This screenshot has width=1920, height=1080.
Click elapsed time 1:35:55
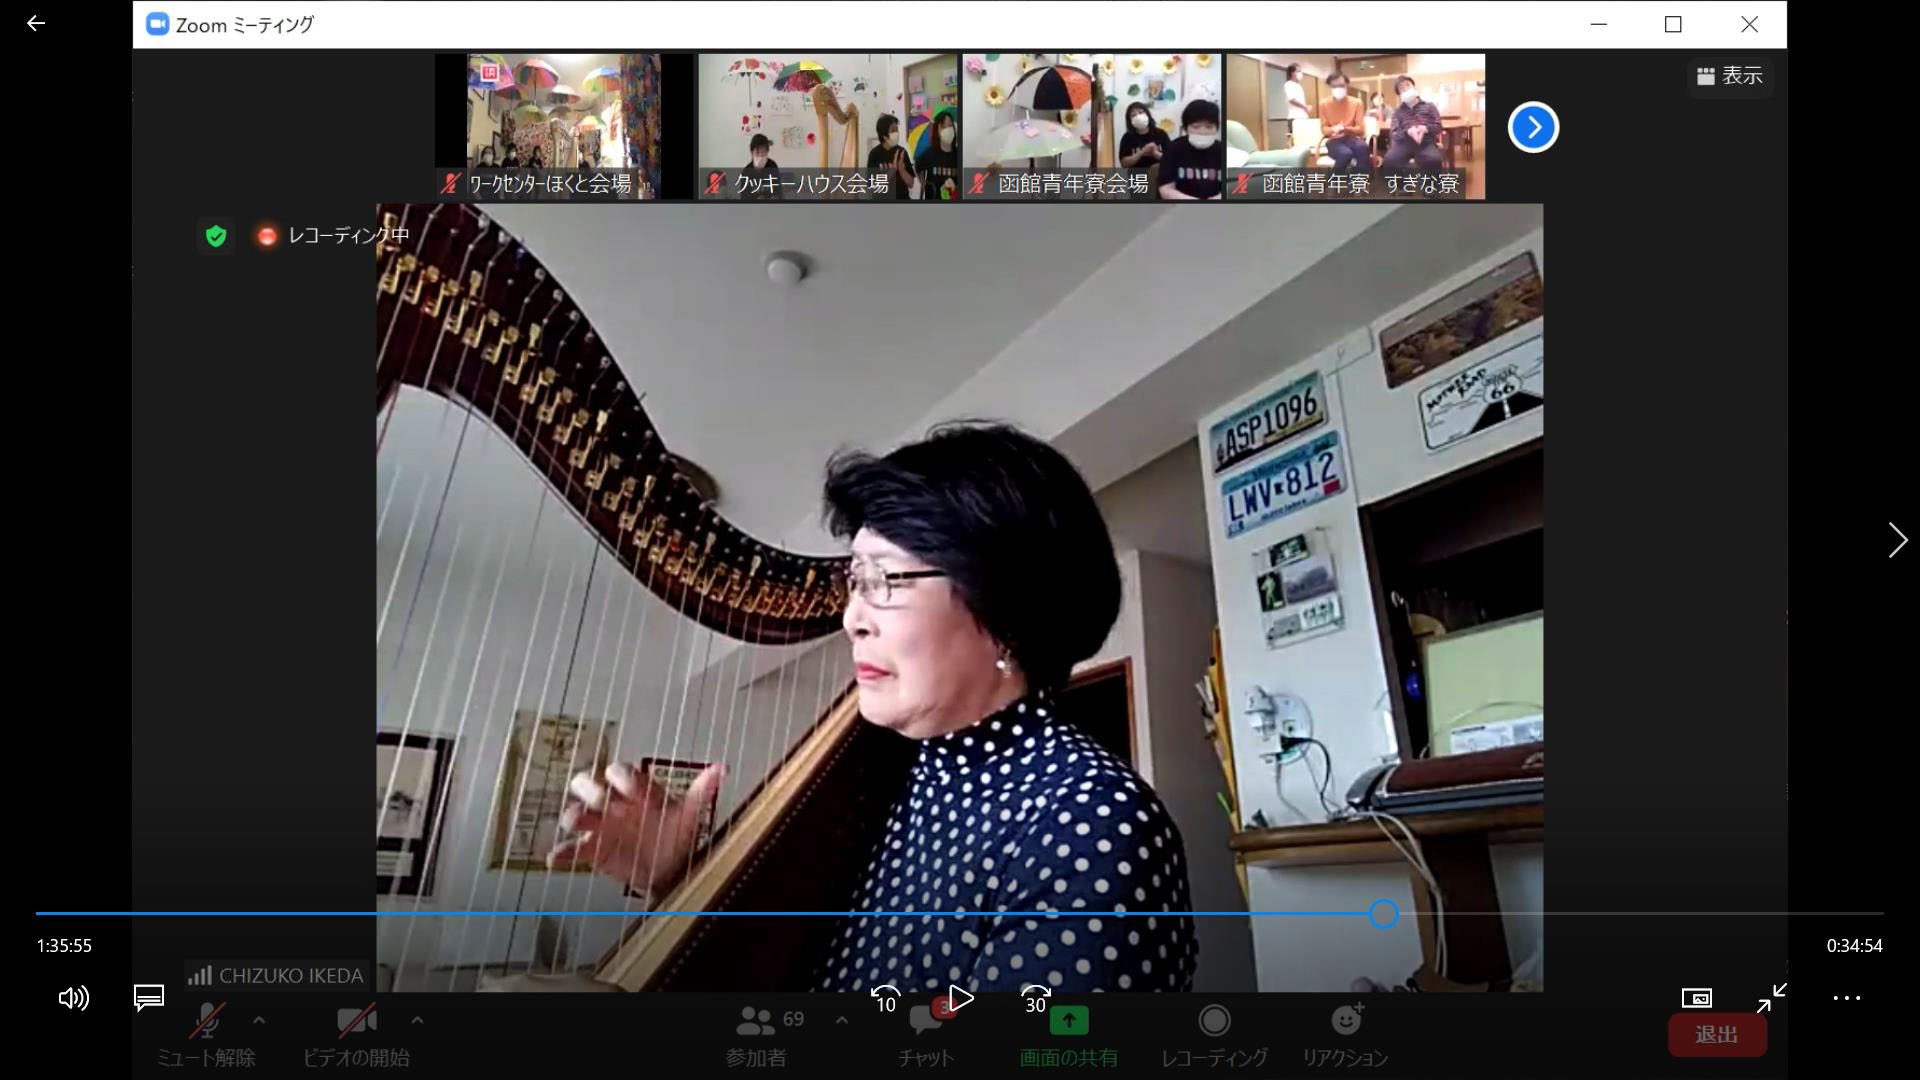pos(64,946)
